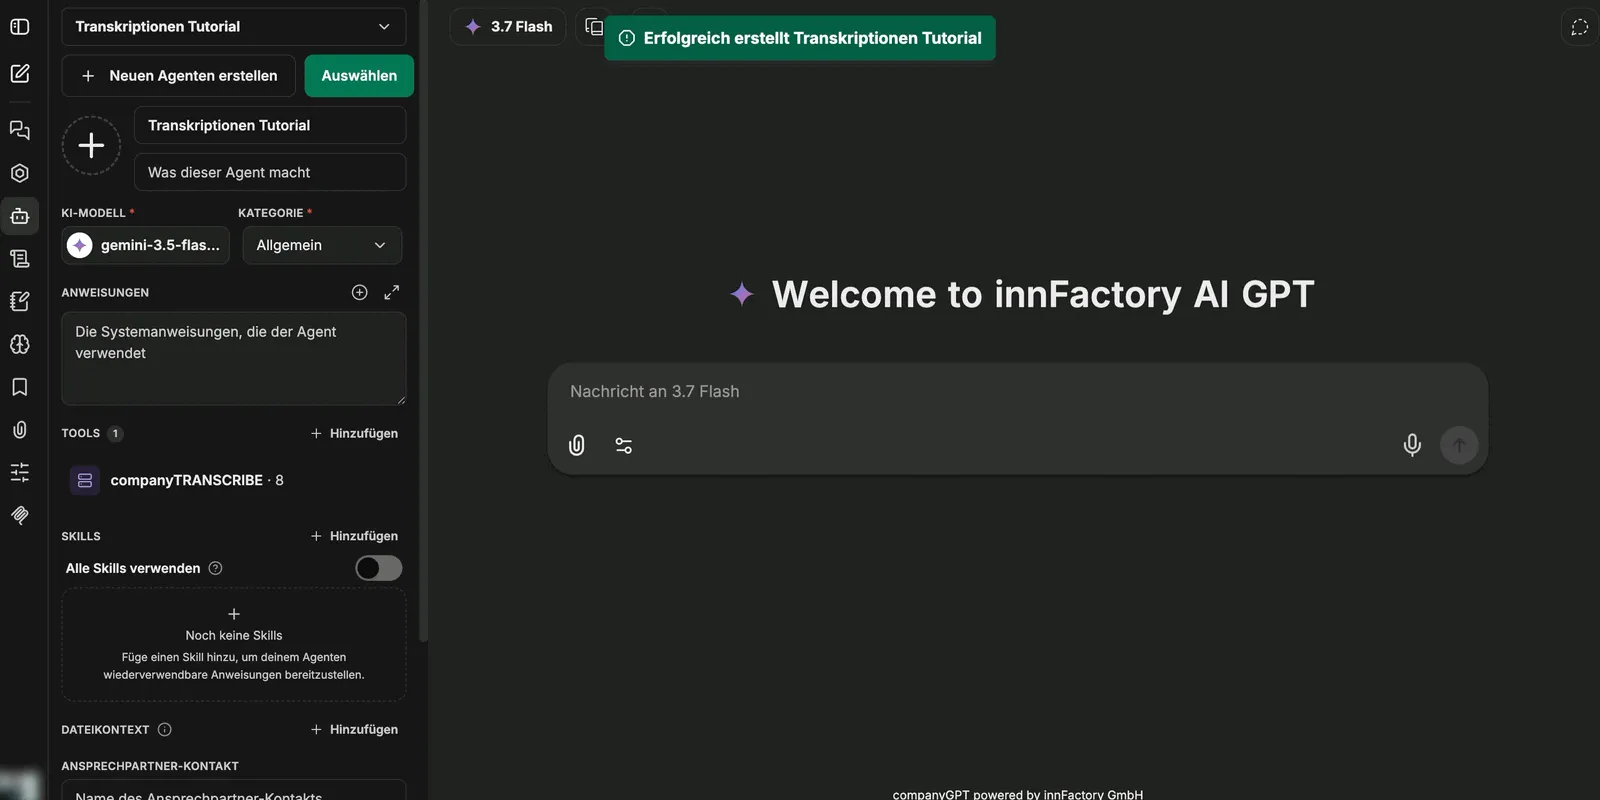1600x800 pixels.
Task: Click the agent panel vertical scrollbar
Action: (424, 320)
